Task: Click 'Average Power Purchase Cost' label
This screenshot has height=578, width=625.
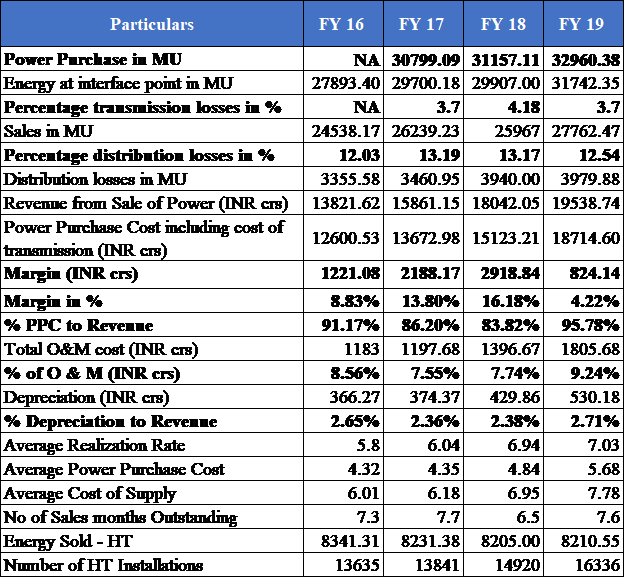Action: (x=114, y=470)
